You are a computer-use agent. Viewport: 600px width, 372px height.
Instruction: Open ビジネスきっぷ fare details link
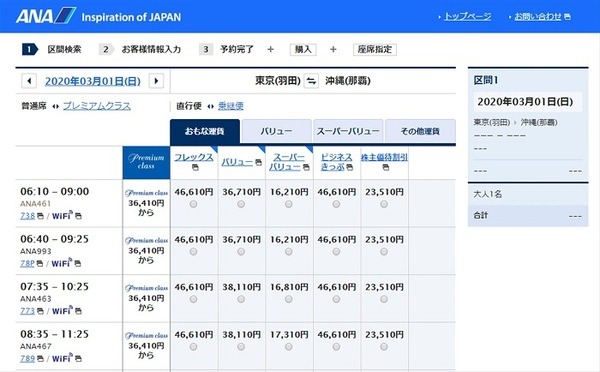point(336,162)
